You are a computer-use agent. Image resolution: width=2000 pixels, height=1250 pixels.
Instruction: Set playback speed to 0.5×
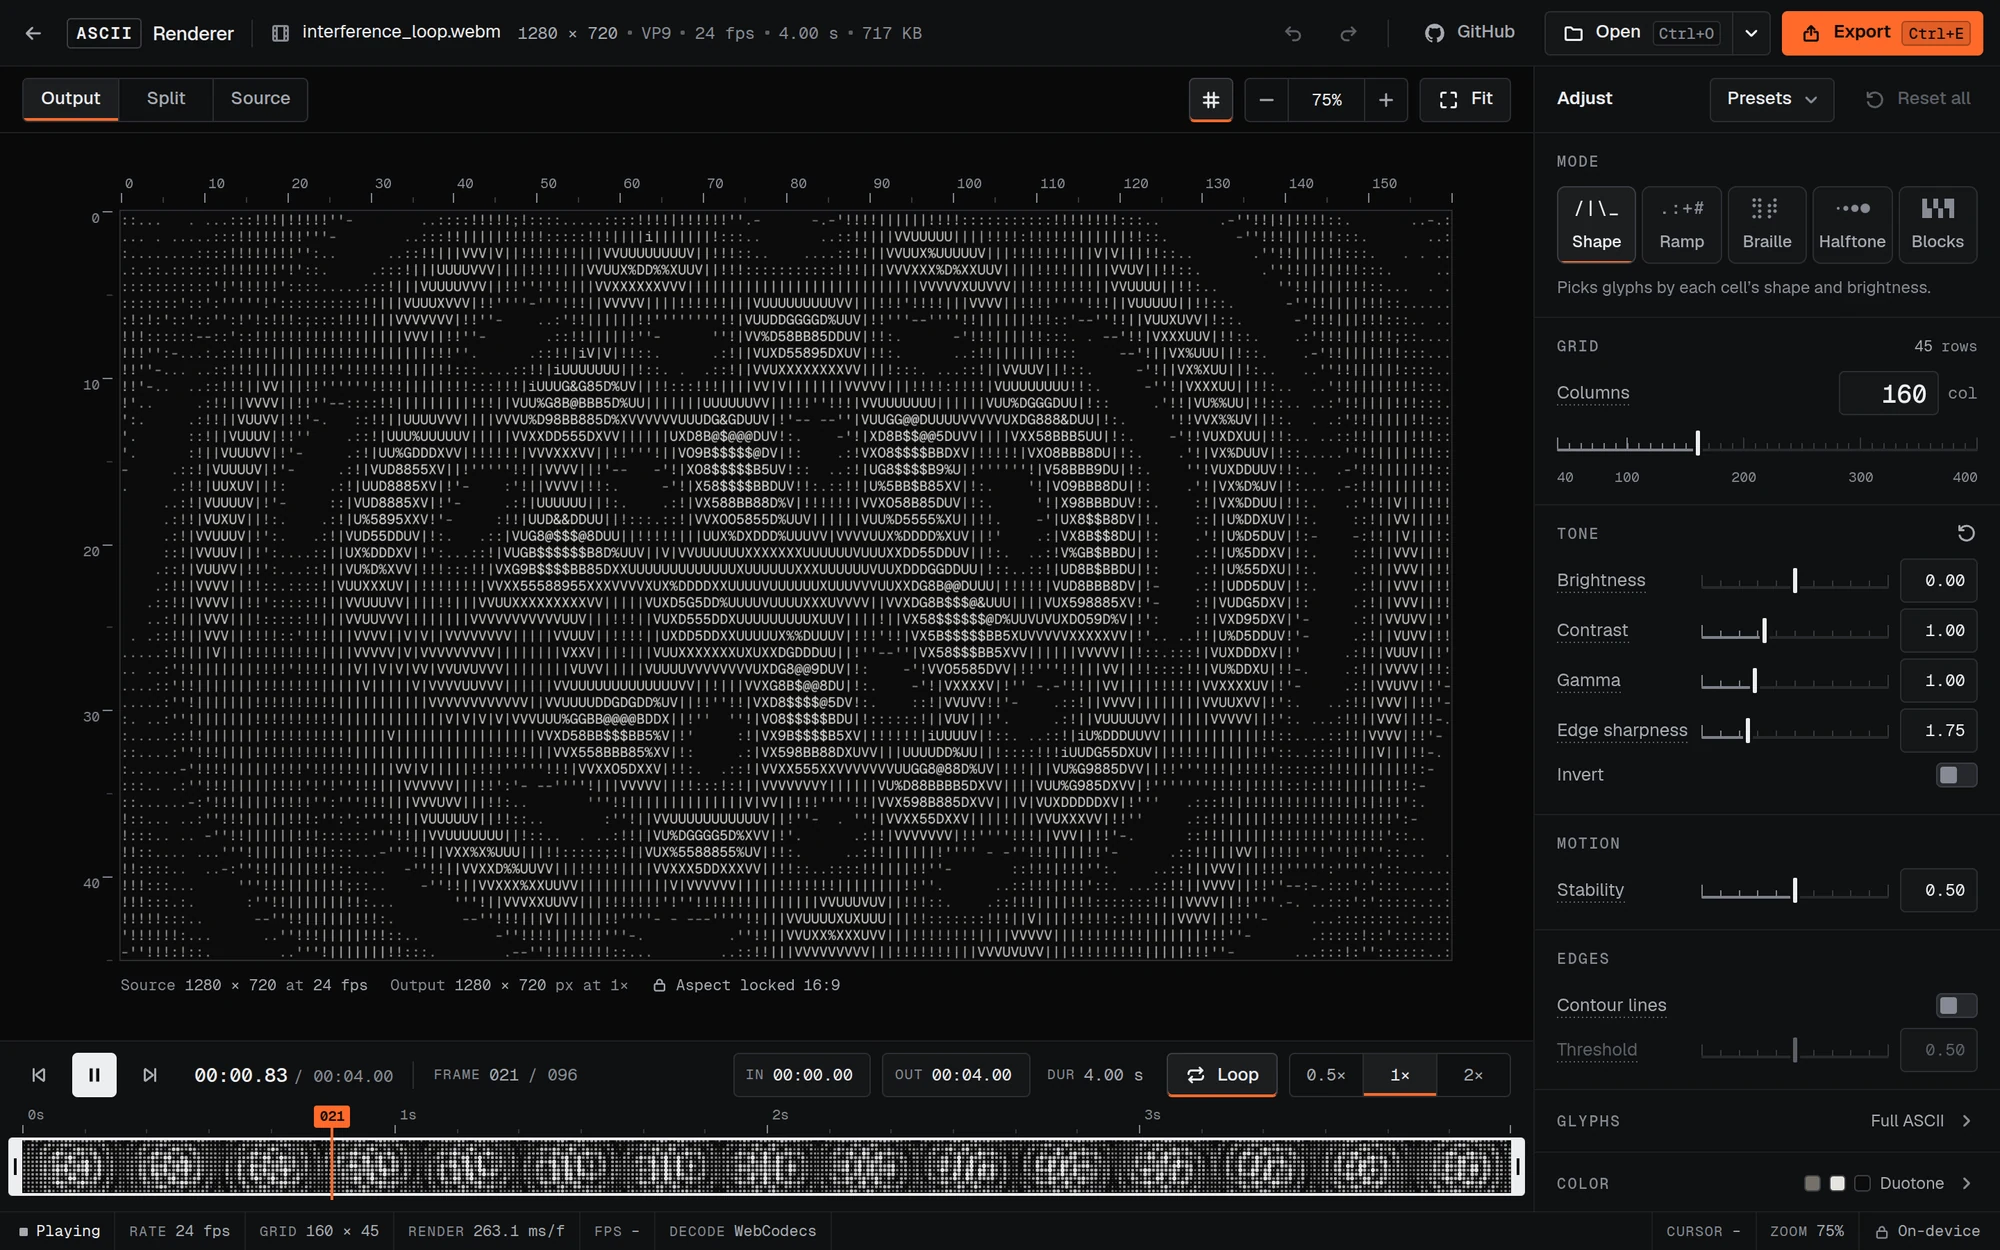coord(1326,1075)
